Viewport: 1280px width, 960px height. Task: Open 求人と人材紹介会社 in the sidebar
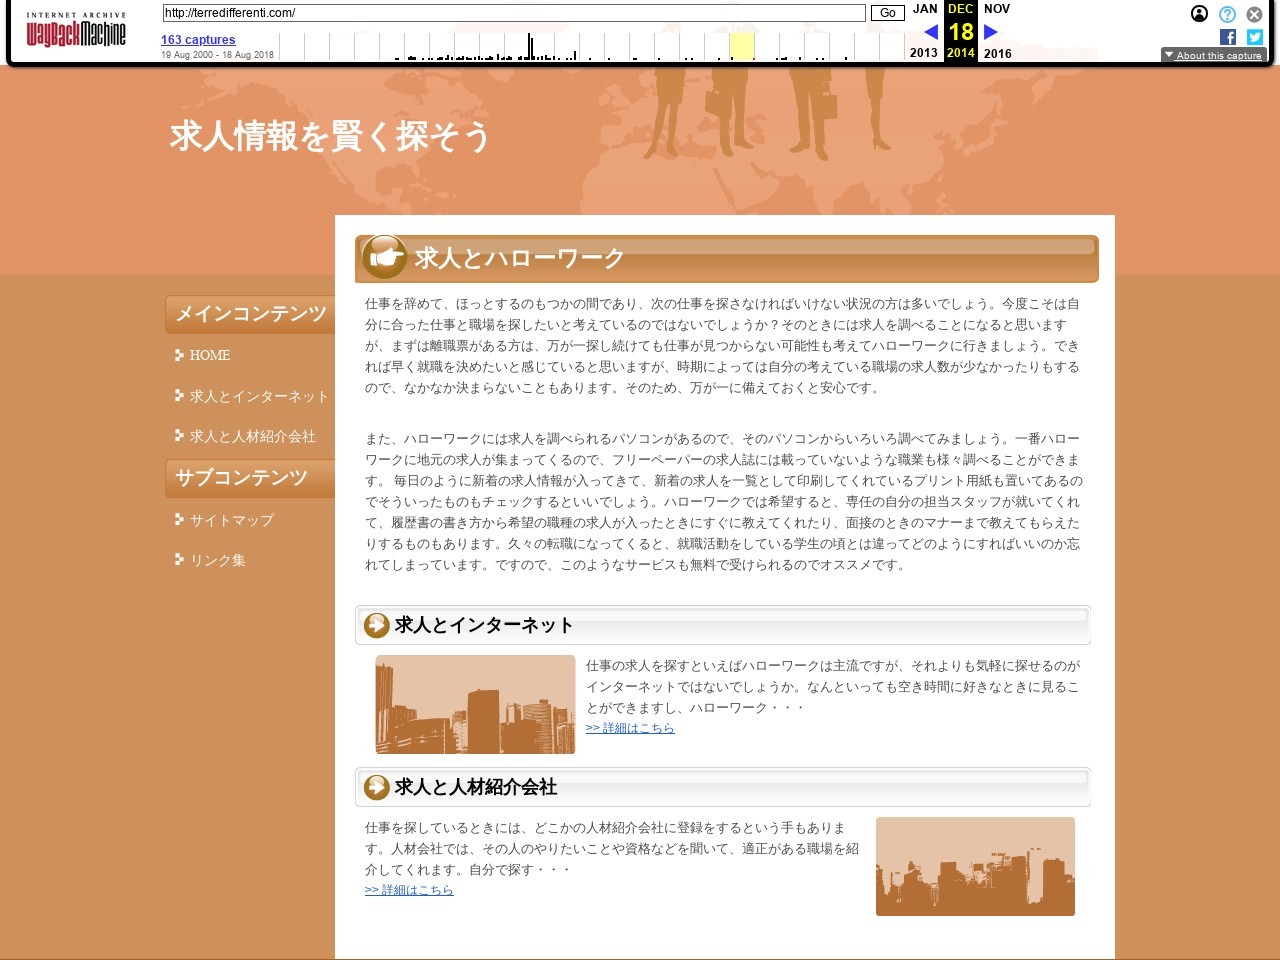pos(252,436)
